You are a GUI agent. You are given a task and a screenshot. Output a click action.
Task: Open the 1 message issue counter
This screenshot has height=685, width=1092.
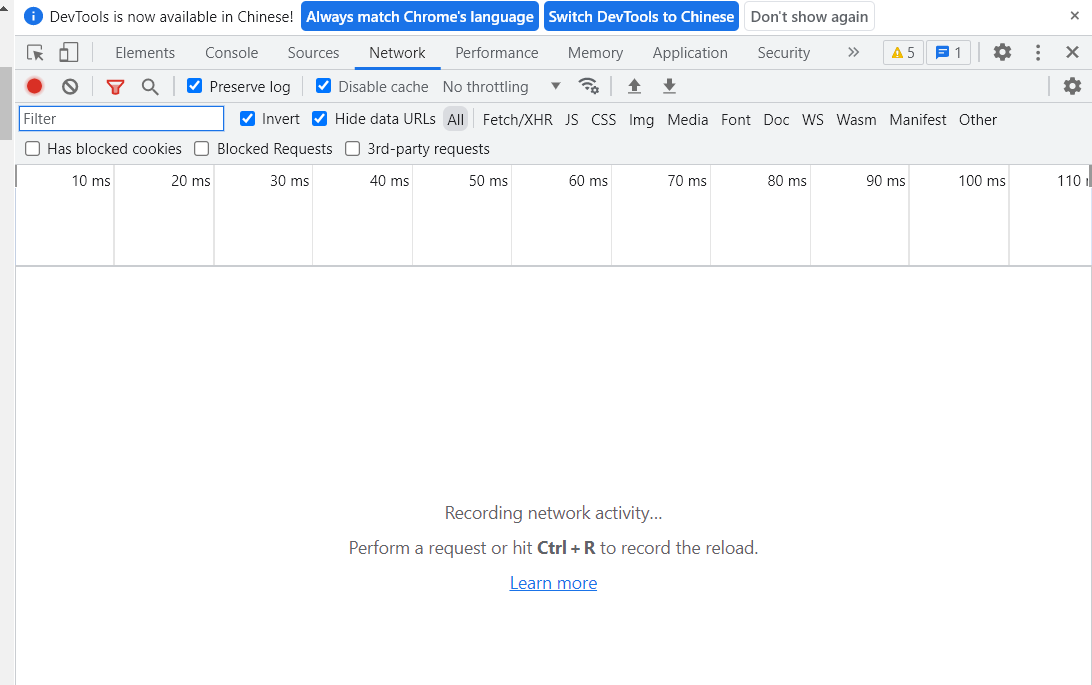pos(949,53)
